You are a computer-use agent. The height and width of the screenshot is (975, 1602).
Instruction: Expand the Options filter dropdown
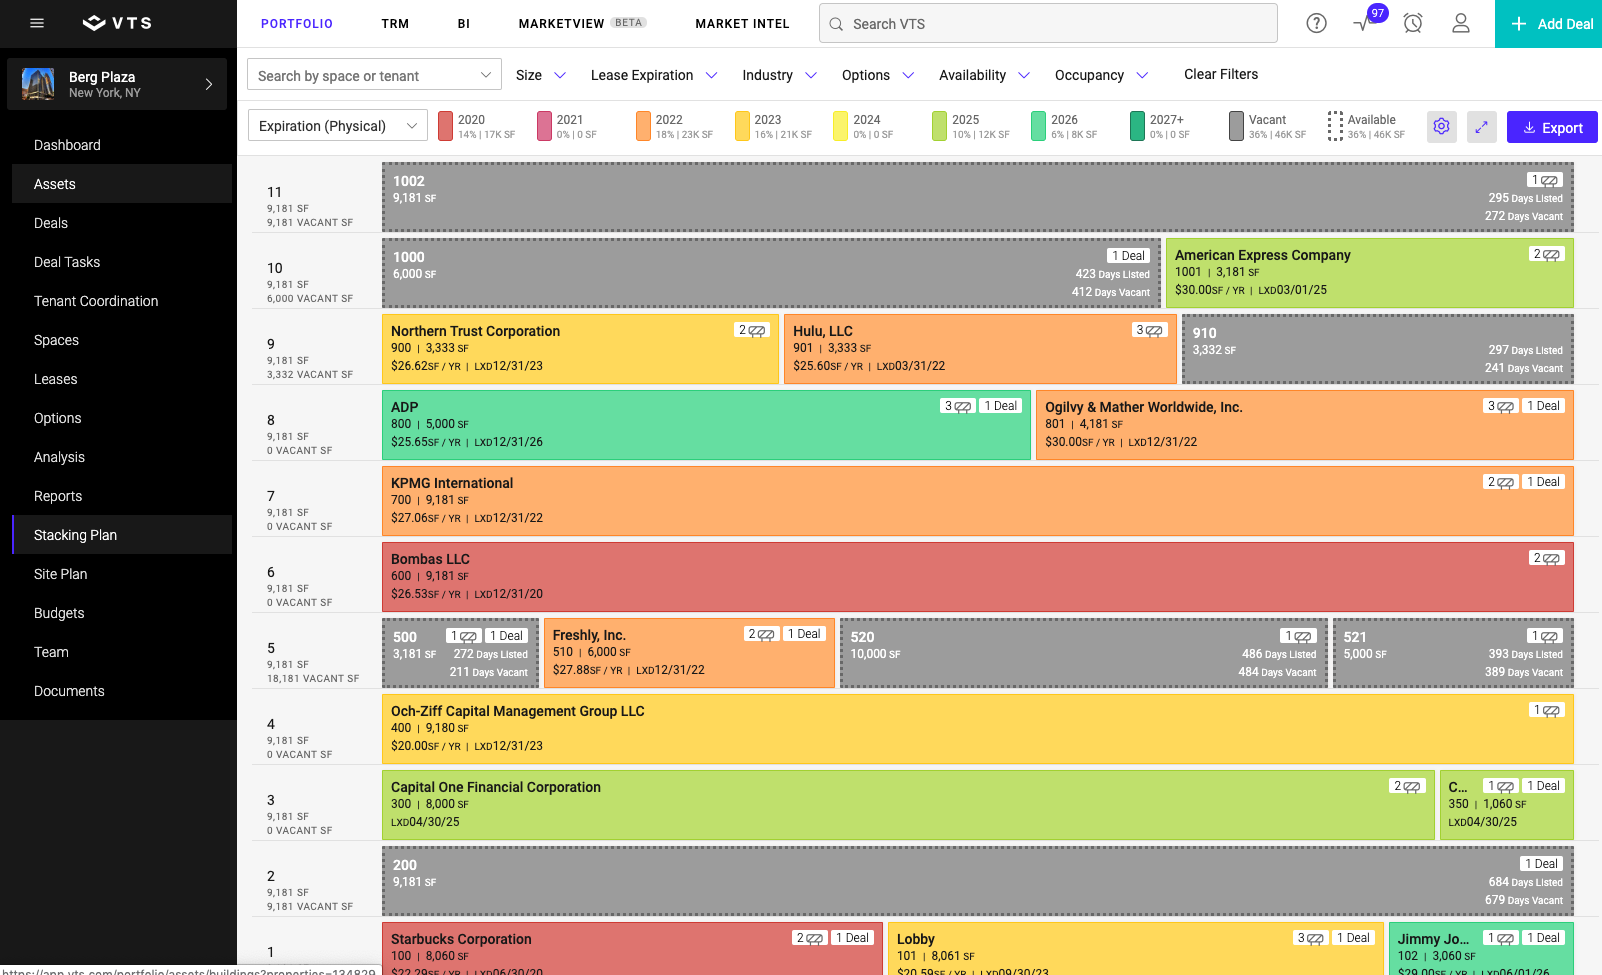pos(877,75)
